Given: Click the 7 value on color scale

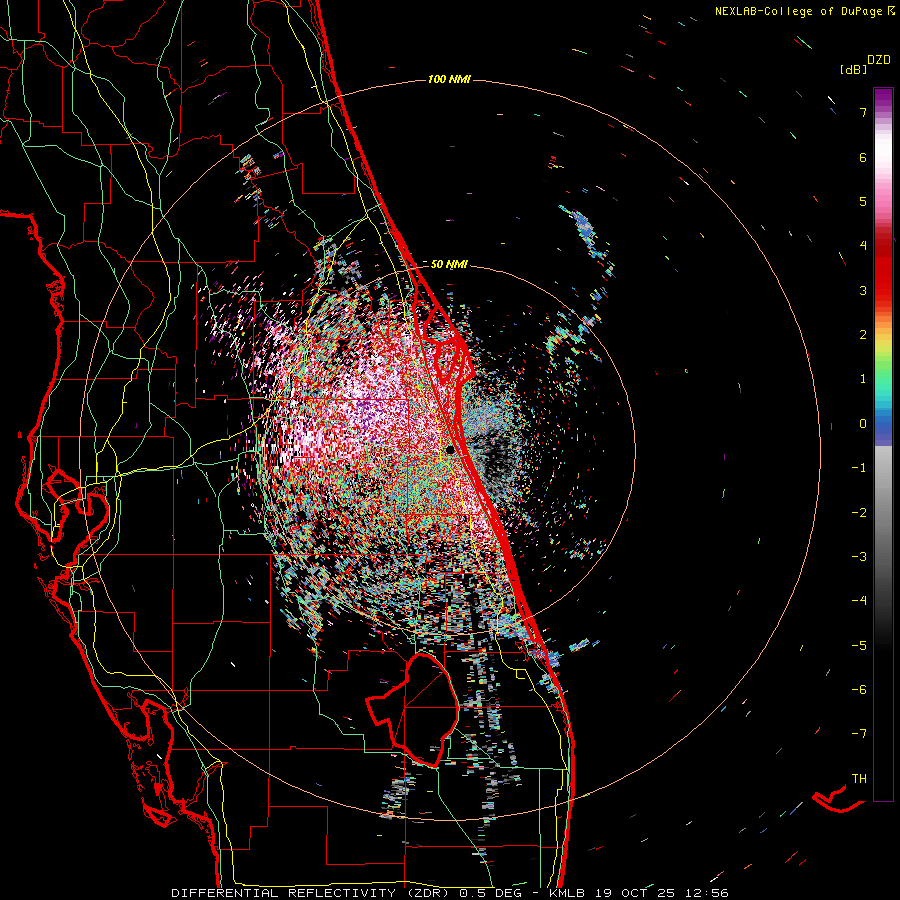Looking at the screenshot, I should click(x=863, y=112).
